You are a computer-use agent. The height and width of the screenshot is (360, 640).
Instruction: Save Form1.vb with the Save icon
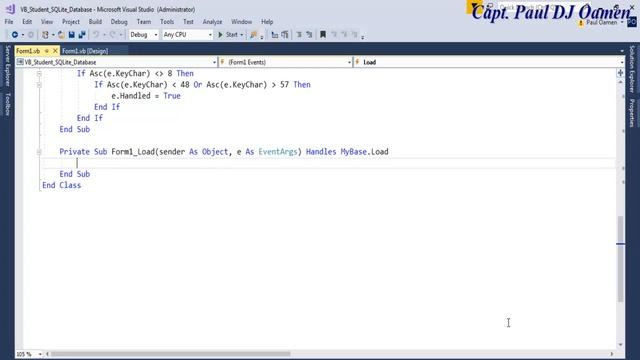[71, 35]
